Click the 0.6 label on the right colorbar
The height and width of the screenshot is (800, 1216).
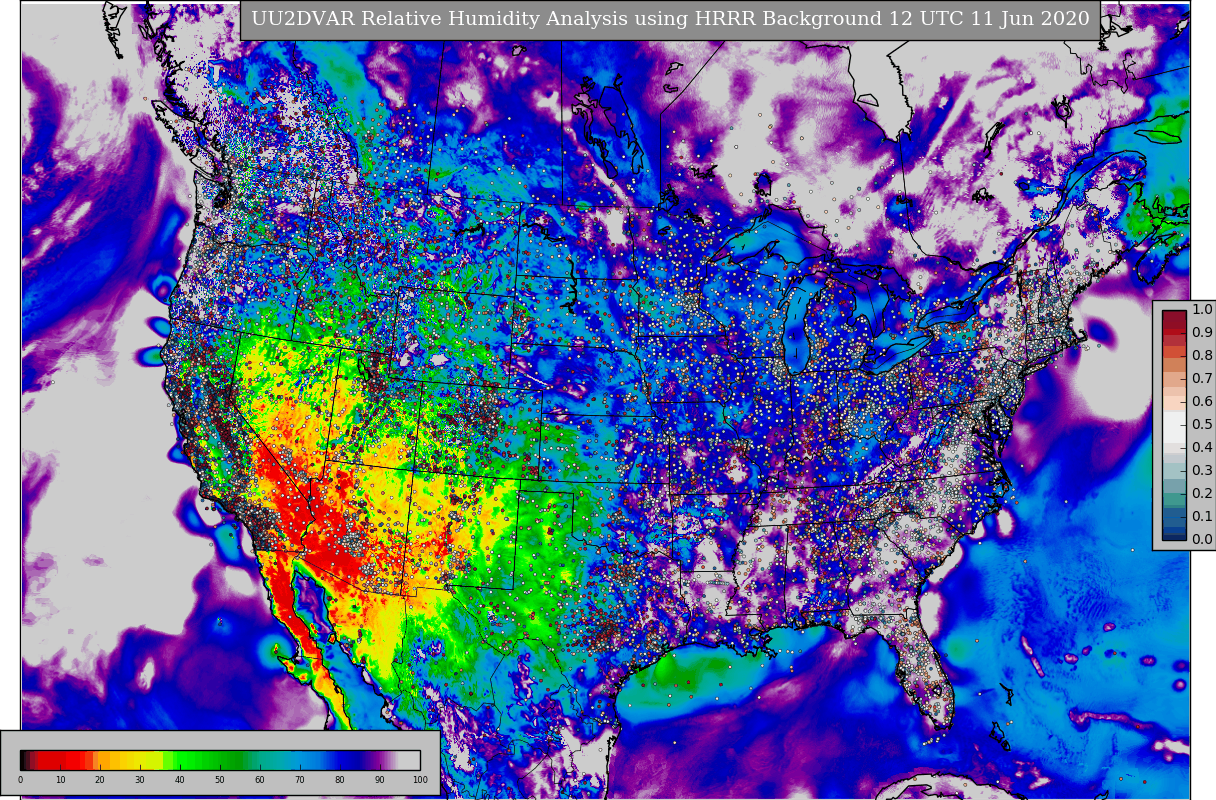coord(1202,402)
